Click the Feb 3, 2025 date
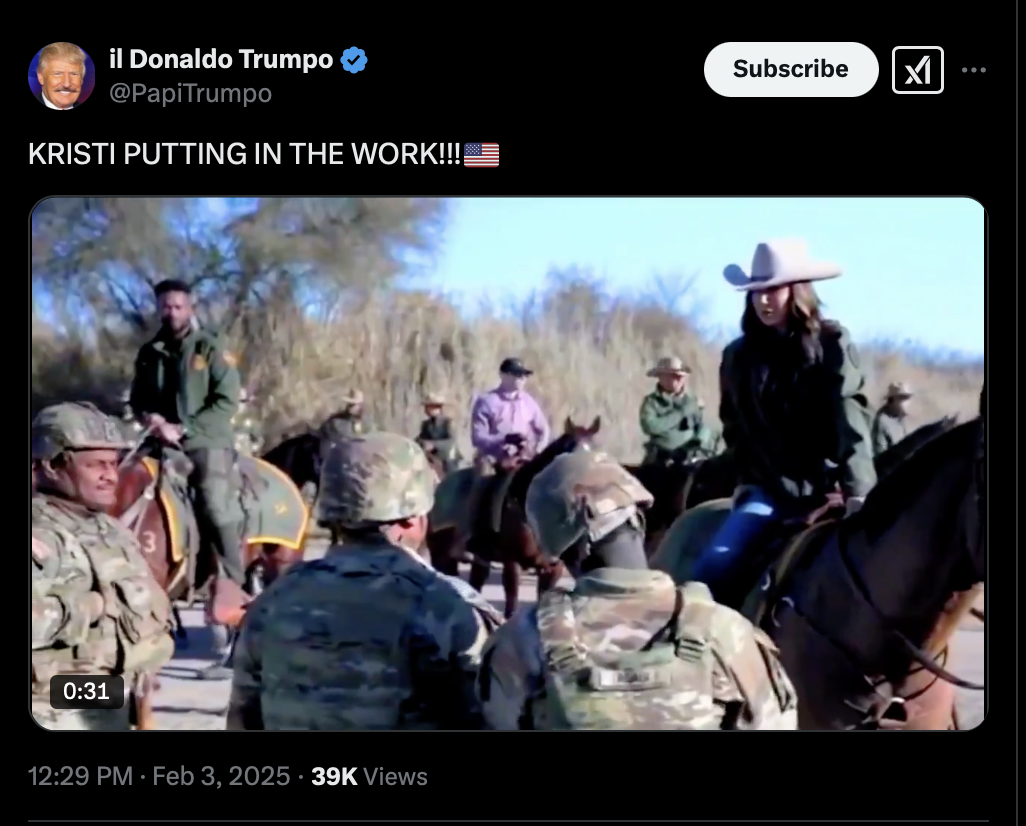The width and height of the screenshot is (1026, 826). 221,776
